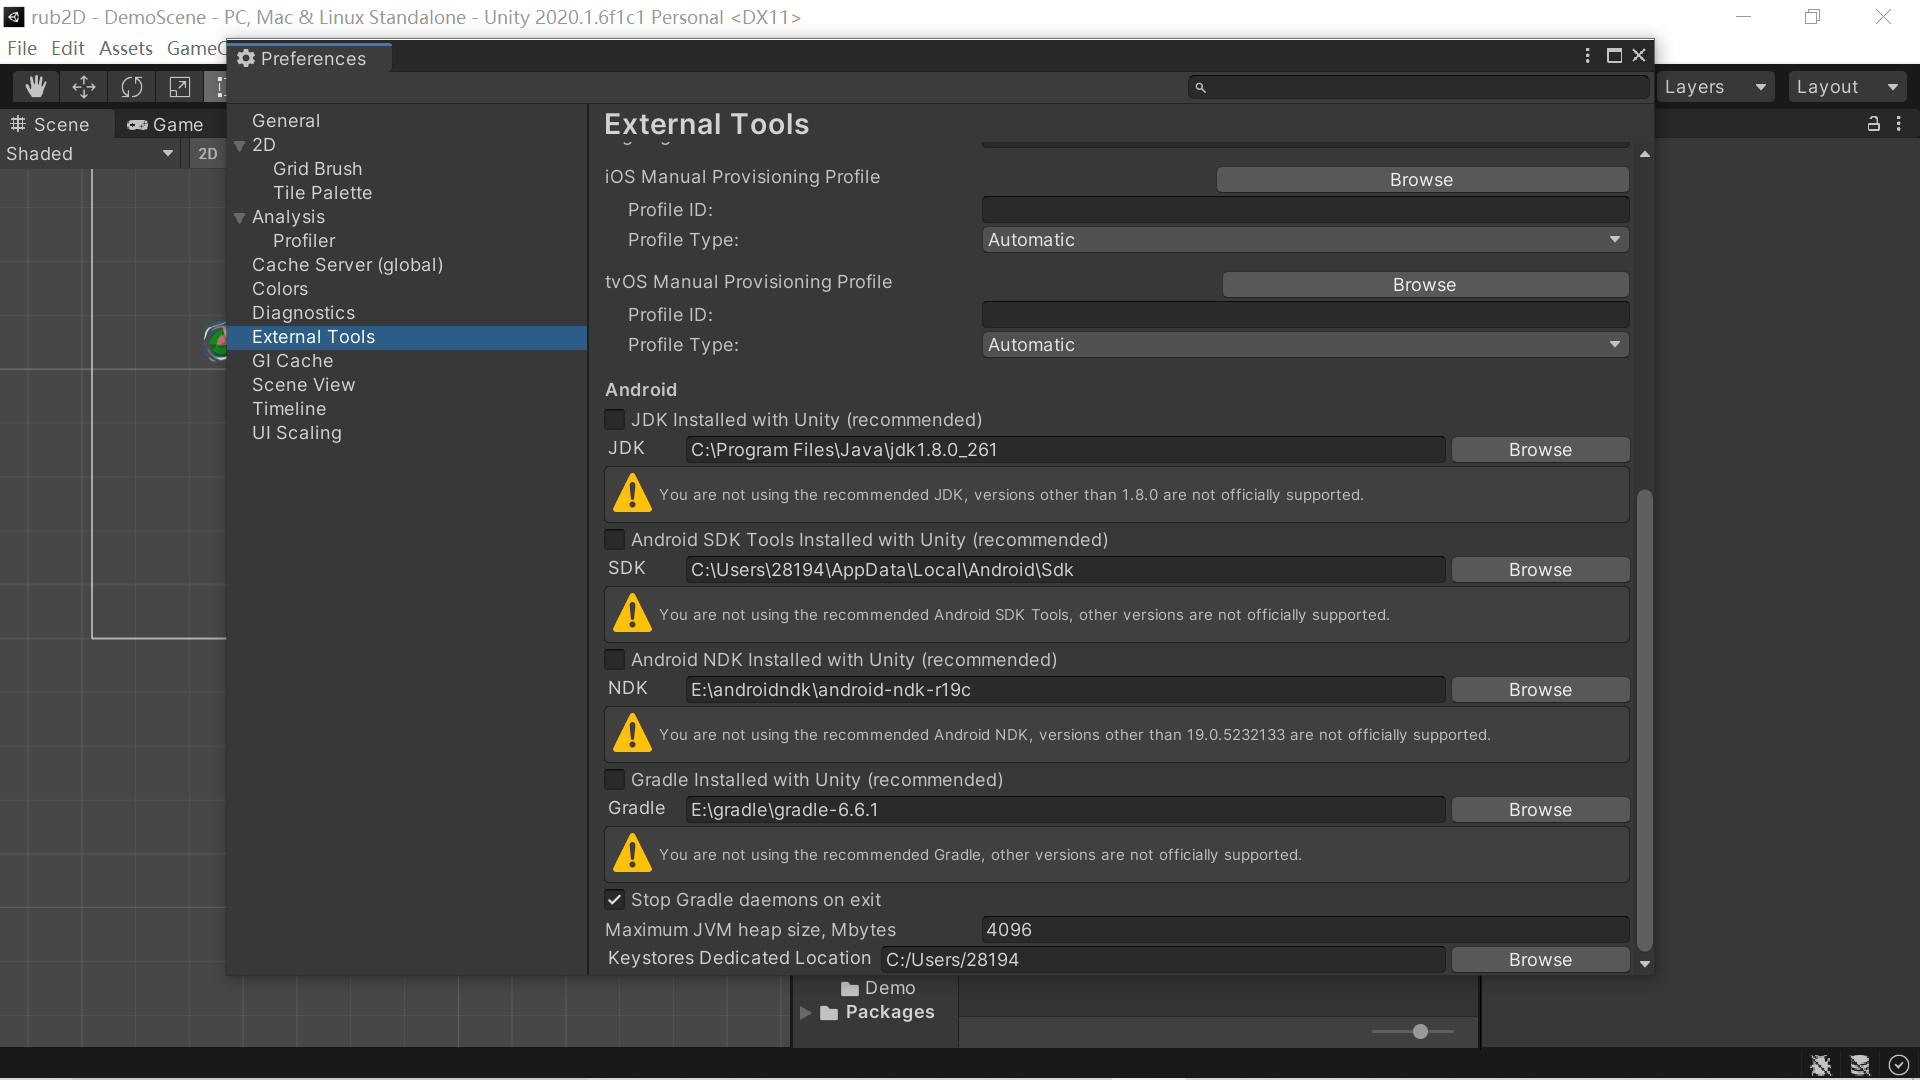The width and height of the screenshot is (1920, 1080).
Task: Open the Layout dropdown
Action: pyautogui.click(x=1846, y=87)
